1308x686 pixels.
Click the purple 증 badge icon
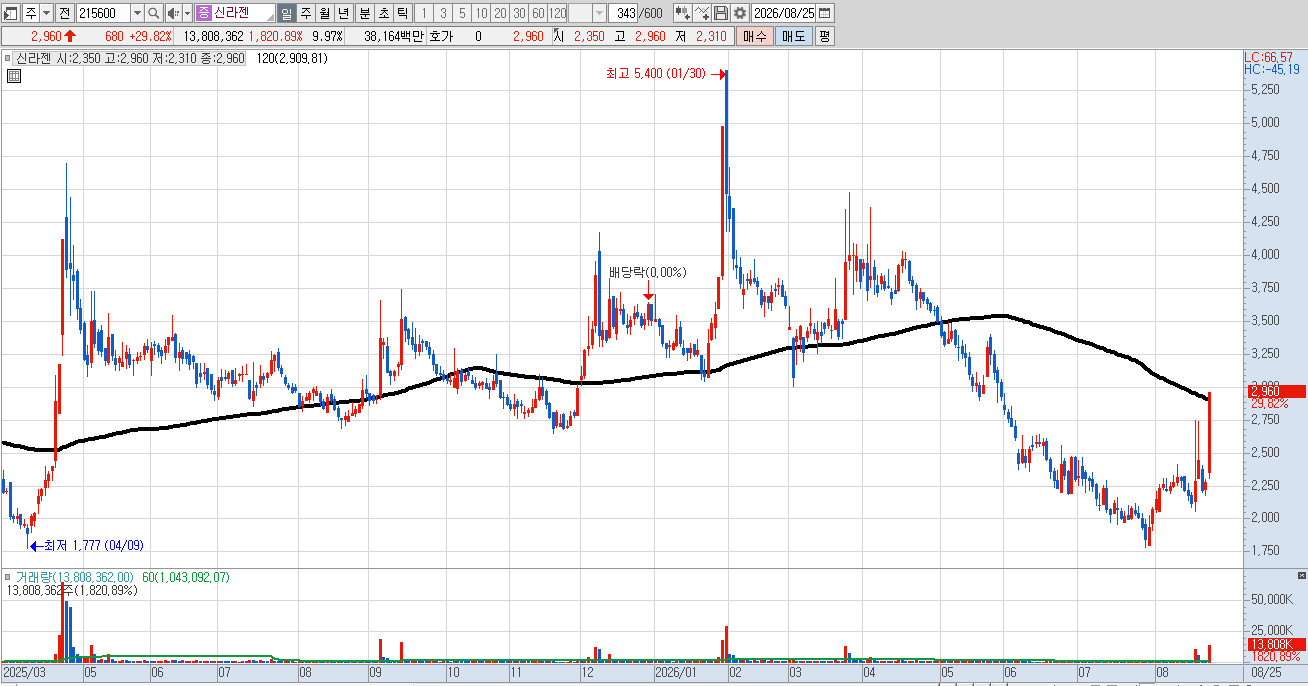click(204, 13)
